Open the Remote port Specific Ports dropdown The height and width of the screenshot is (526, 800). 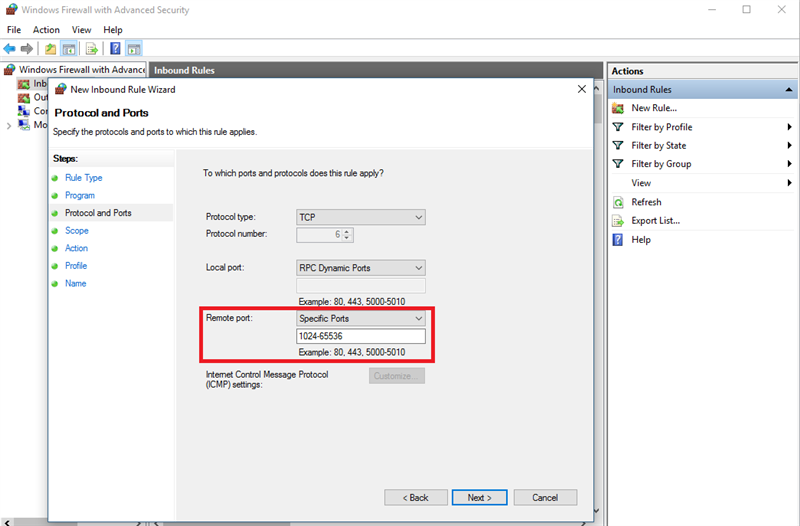click(361, 319)
